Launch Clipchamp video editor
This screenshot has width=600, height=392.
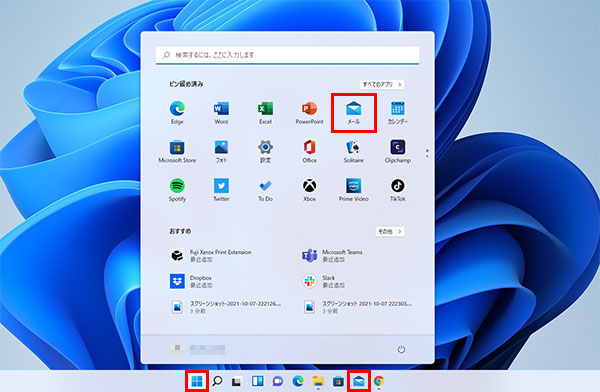tap(398, 152)
